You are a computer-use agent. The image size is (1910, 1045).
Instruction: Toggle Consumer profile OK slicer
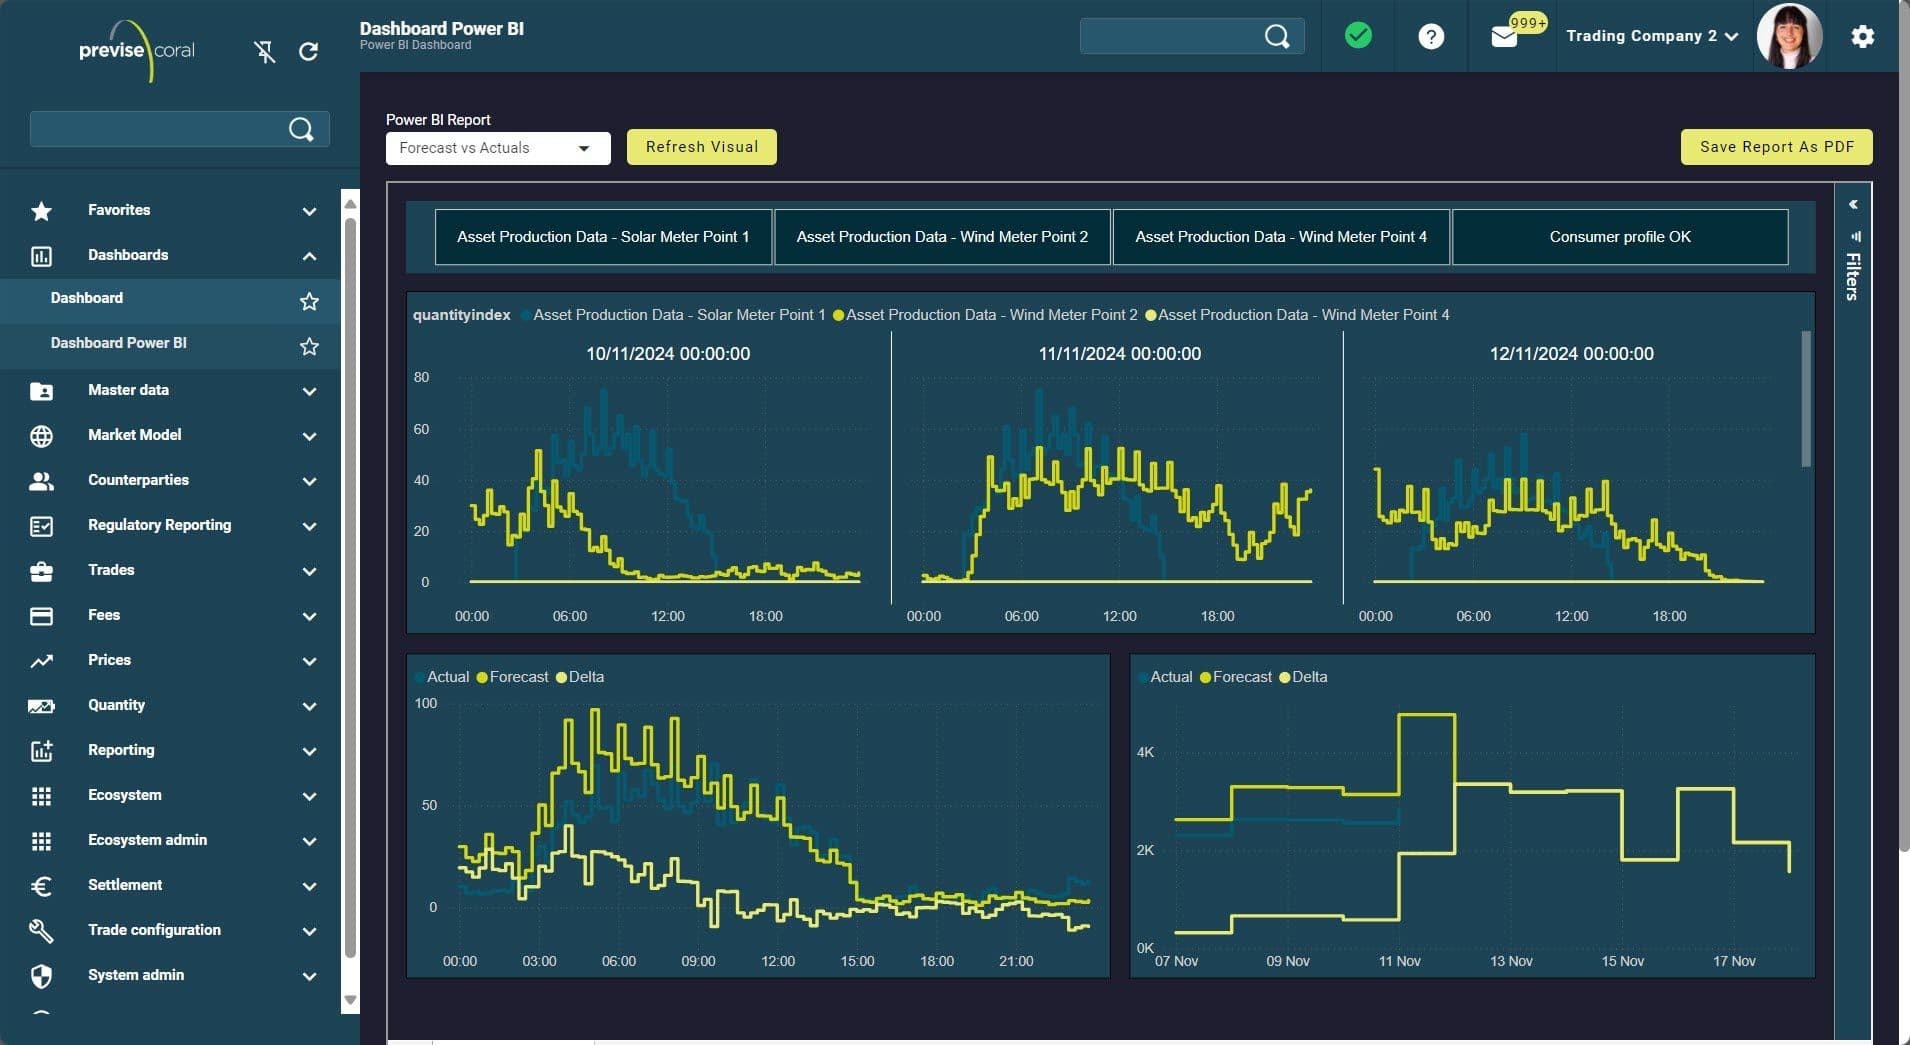(x=1619, y=237)
